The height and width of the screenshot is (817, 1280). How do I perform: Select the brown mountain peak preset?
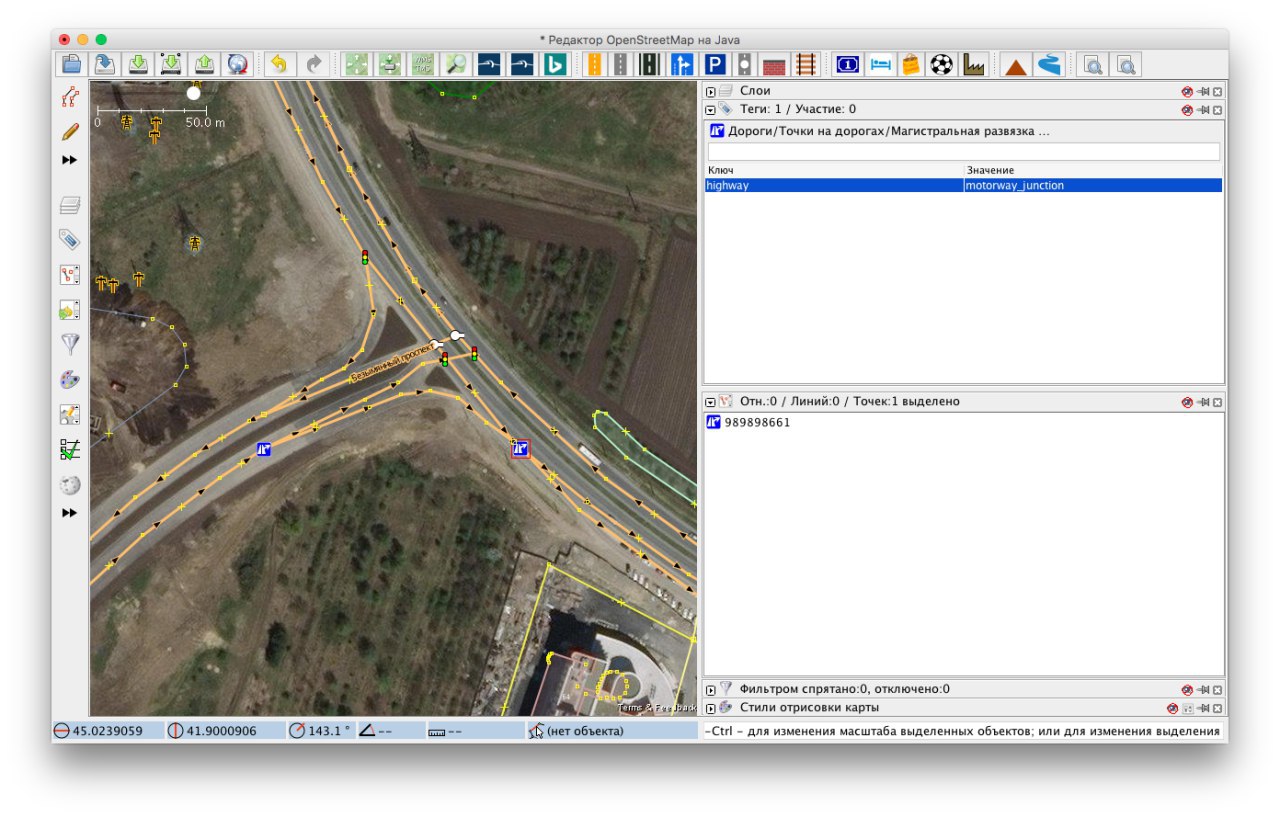1016,65
